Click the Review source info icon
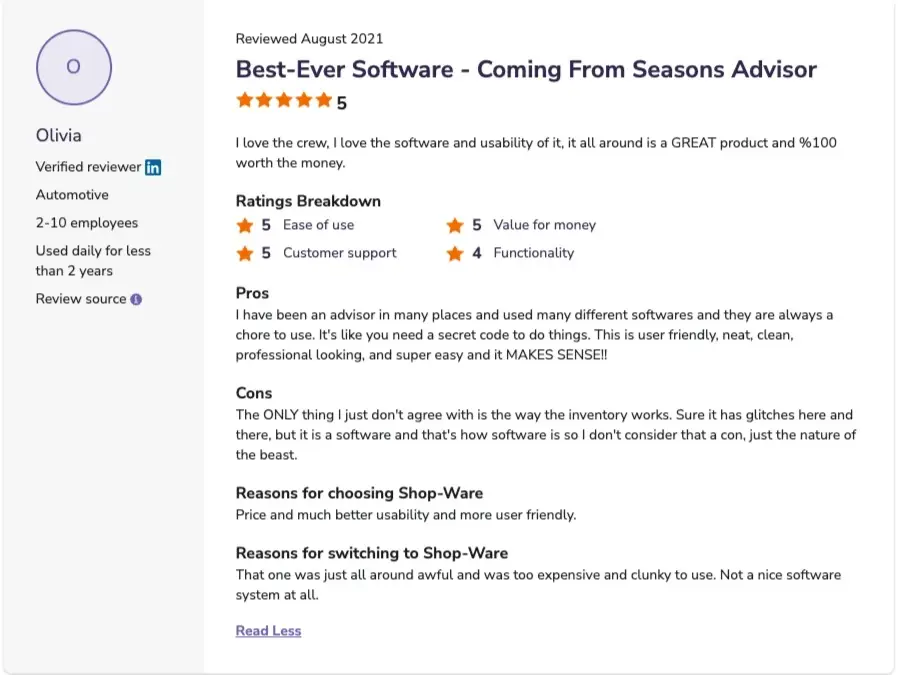This screenshot has height=675, width=899. coord(136,299)
